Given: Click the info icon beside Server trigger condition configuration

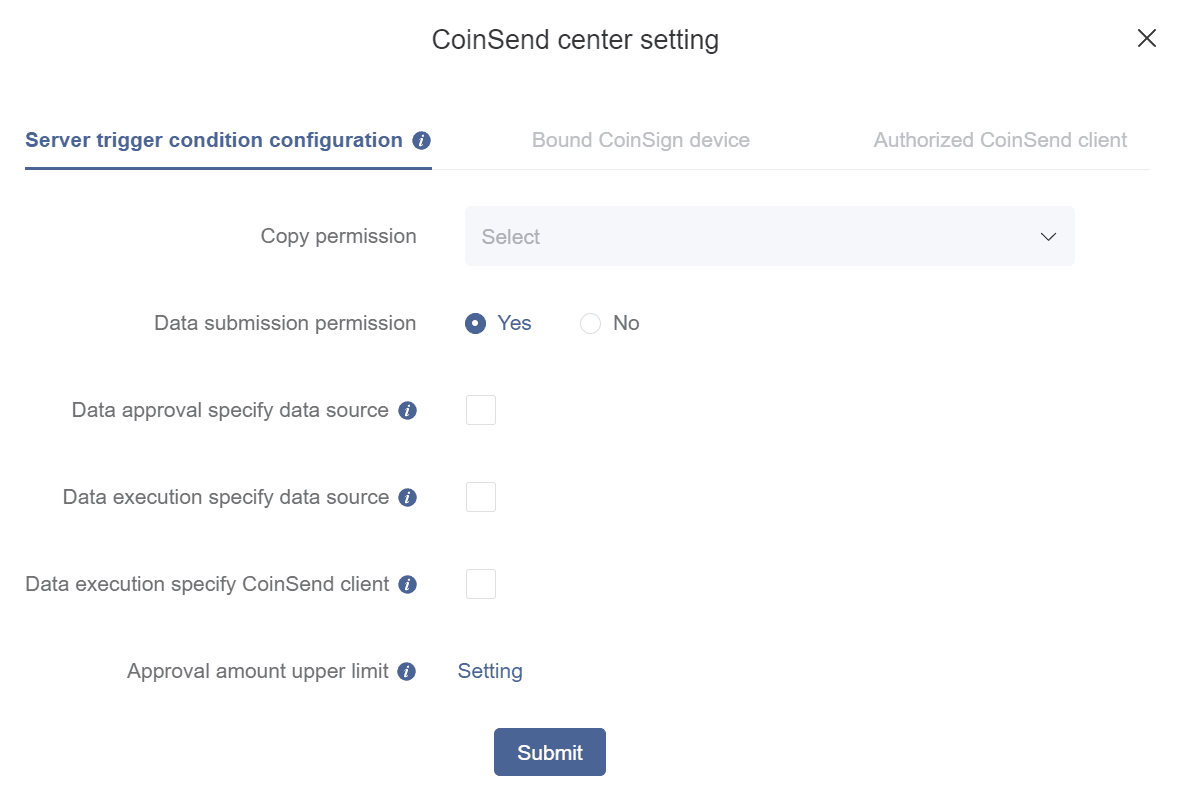Looking at the screenshot, I should tap(420, 140).
